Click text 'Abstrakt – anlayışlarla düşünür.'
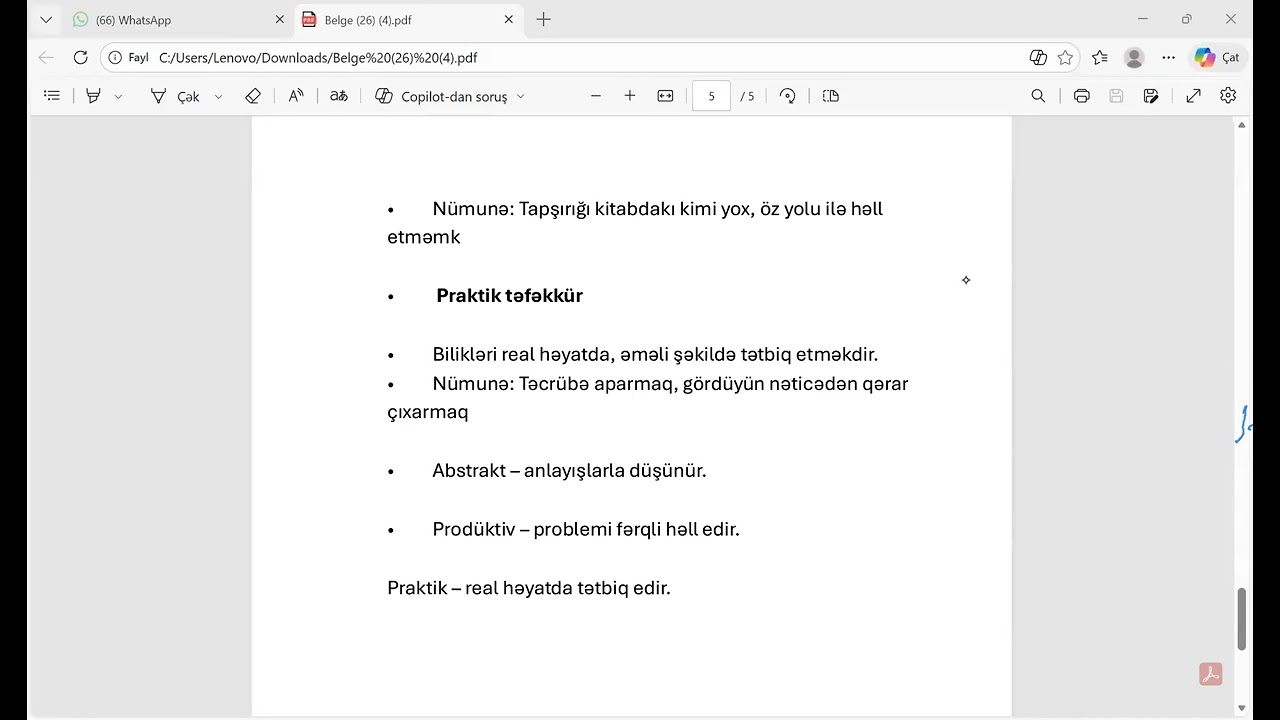The image size is (1280, 720). [569, 470]
